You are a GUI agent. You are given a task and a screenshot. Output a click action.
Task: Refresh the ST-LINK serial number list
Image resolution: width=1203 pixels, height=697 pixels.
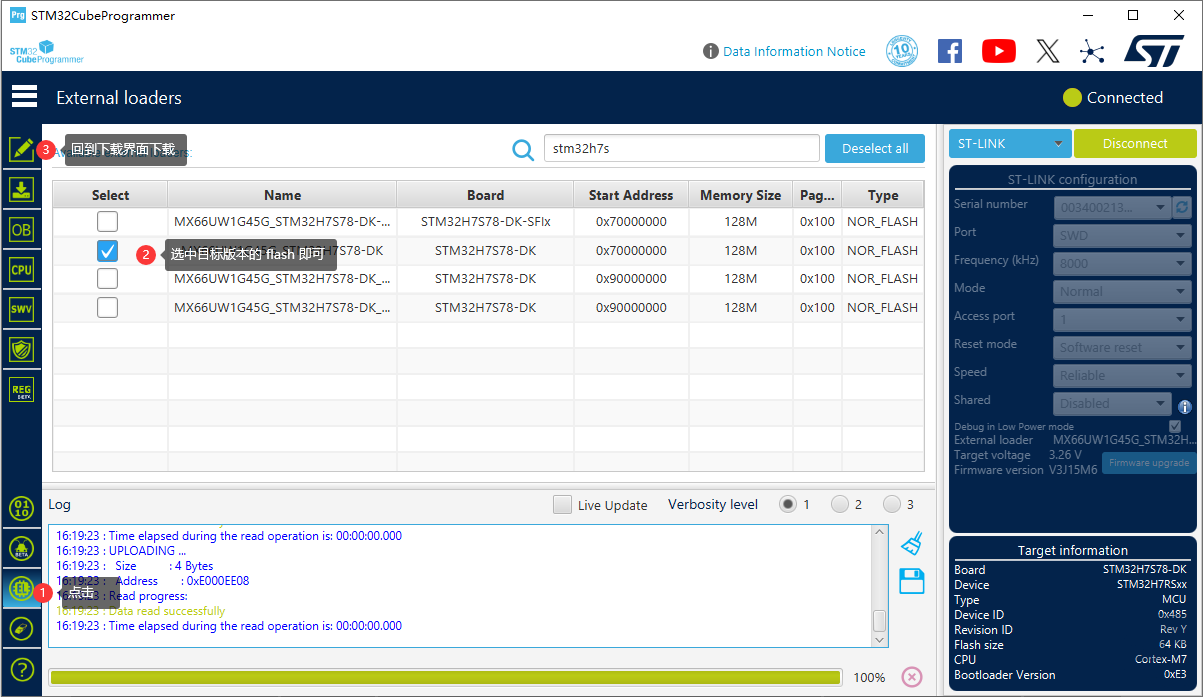tap(1182, 207)
